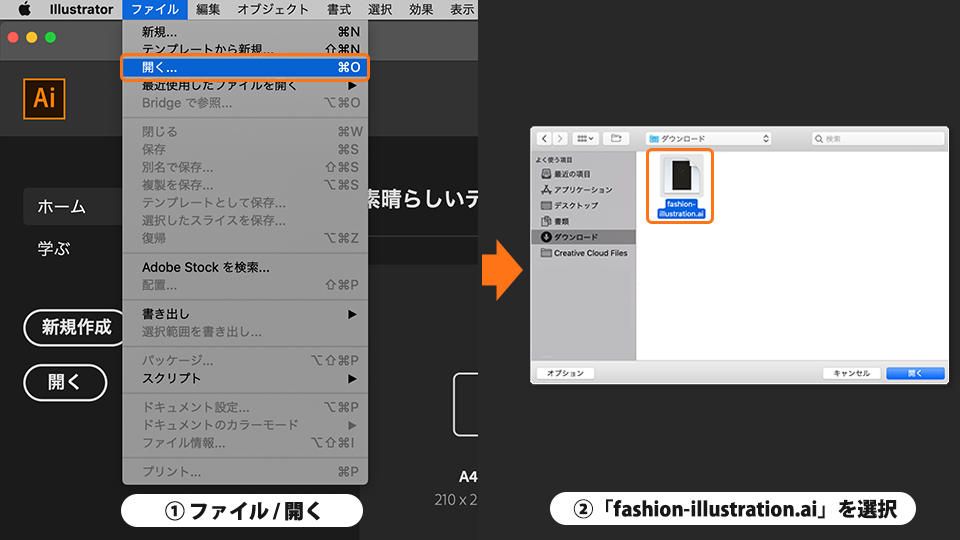Open the Illustrator application menu
The height and width of the screenshot is (540, 960).
[x=81, y=9]
